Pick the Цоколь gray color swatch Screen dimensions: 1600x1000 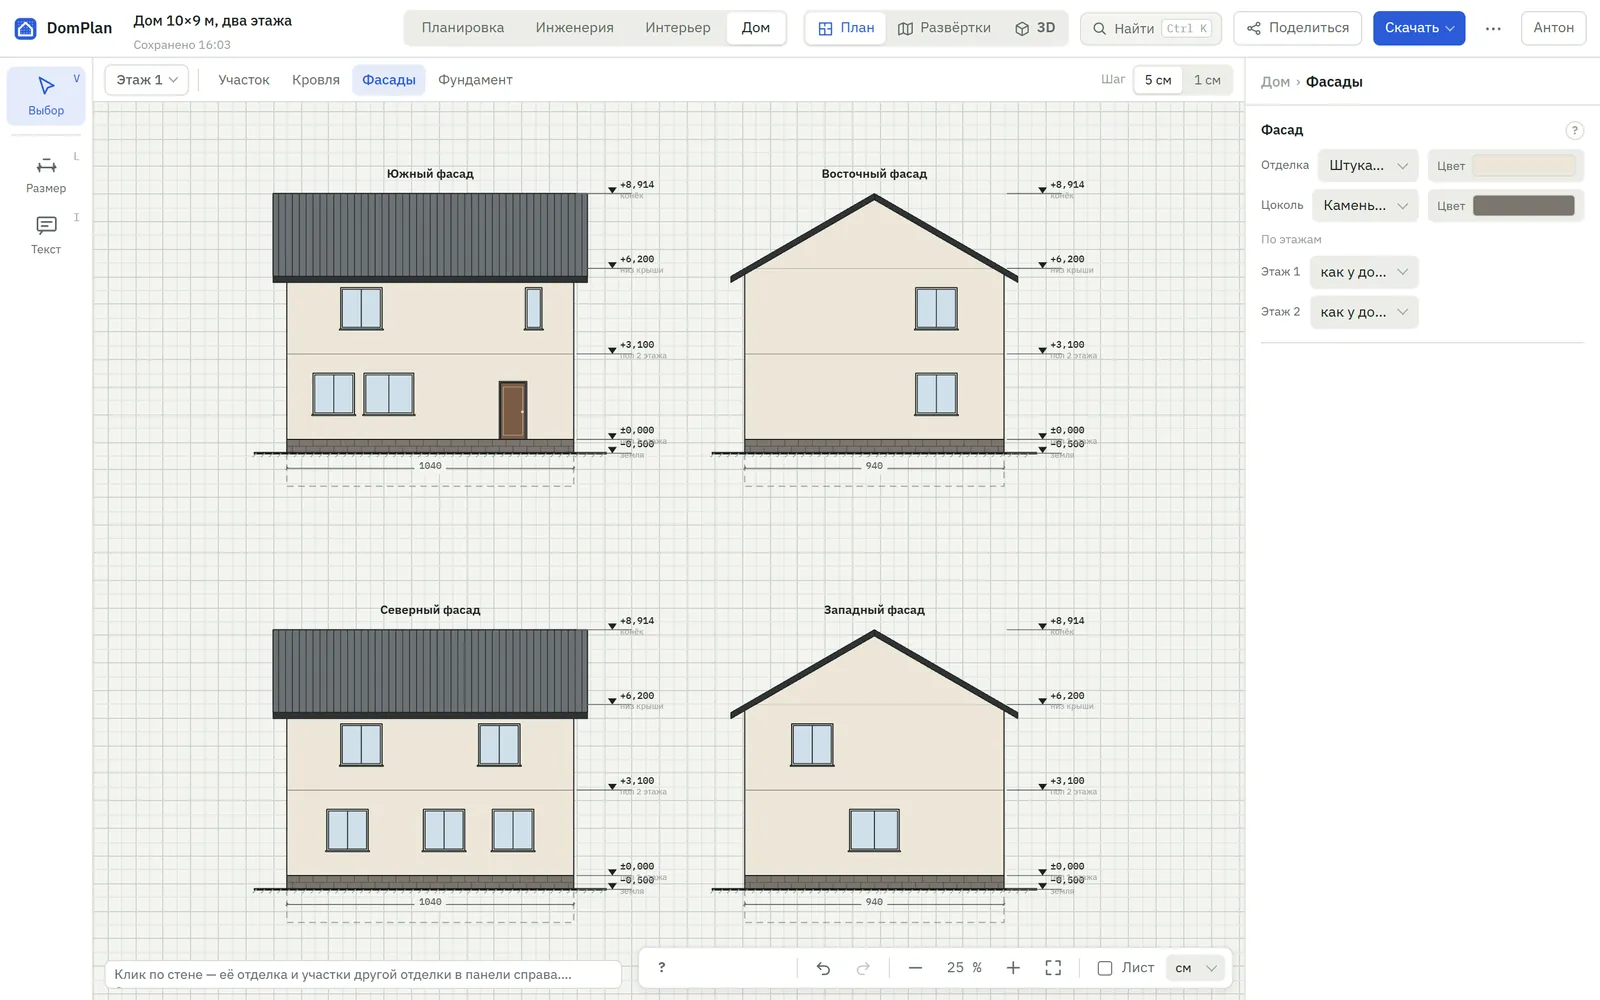[1524, 205]
